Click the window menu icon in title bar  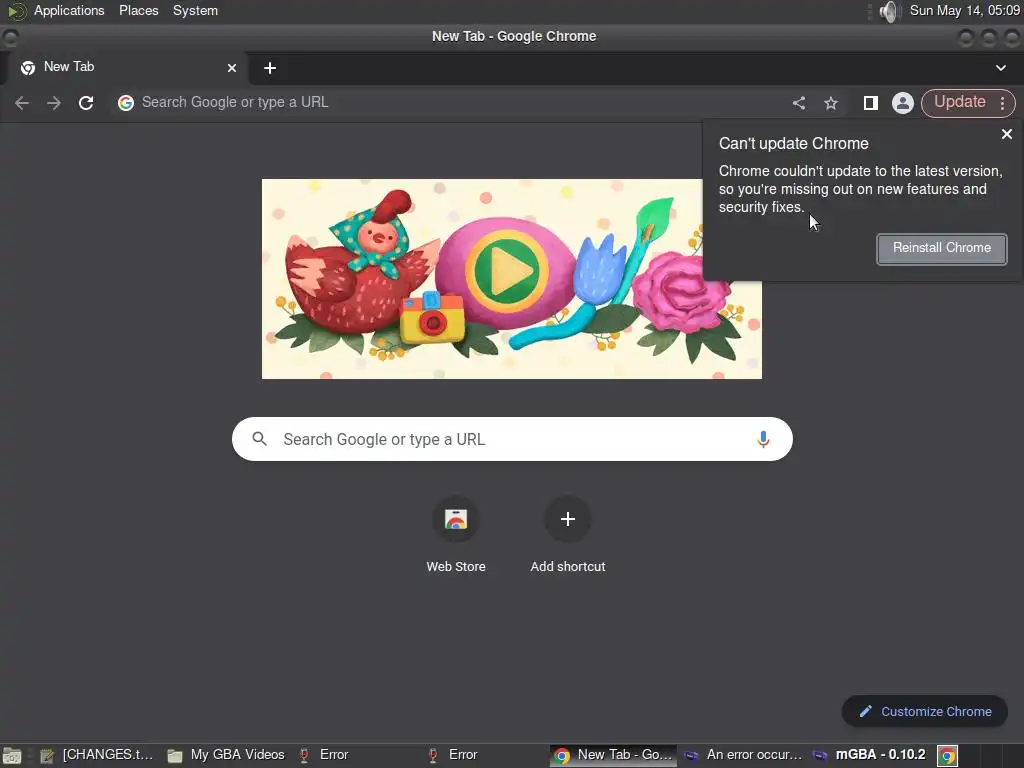[x=10, y=37]
